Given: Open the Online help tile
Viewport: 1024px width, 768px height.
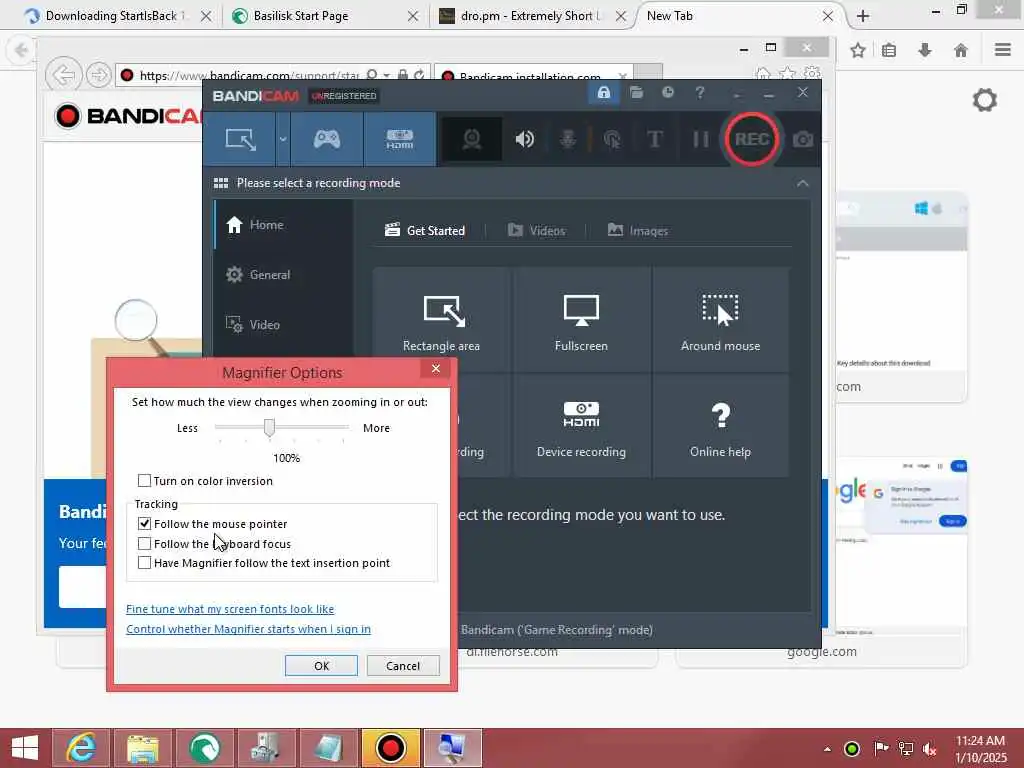Looking at the screenshot, I should [720, 426].
